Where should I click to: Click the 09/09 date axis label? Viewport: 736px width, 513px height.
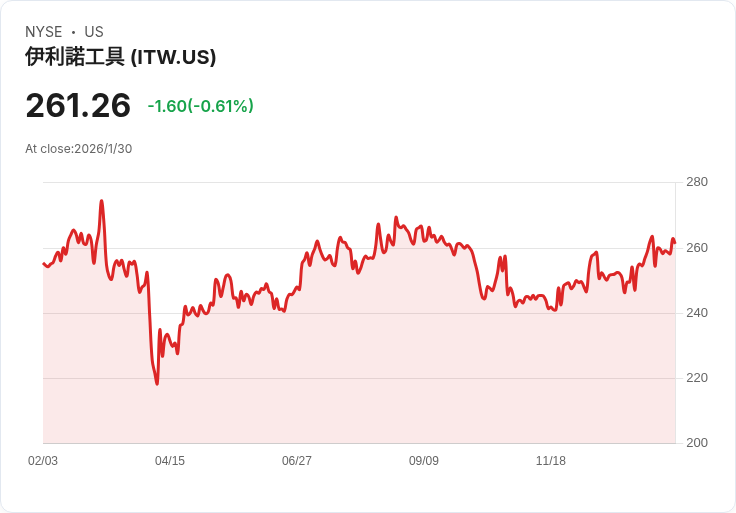click(424, 461)
